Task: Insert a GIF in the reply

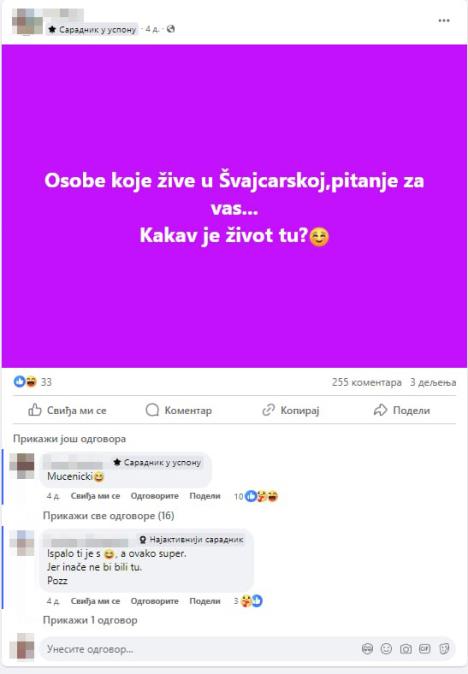Action: point(425,649)
